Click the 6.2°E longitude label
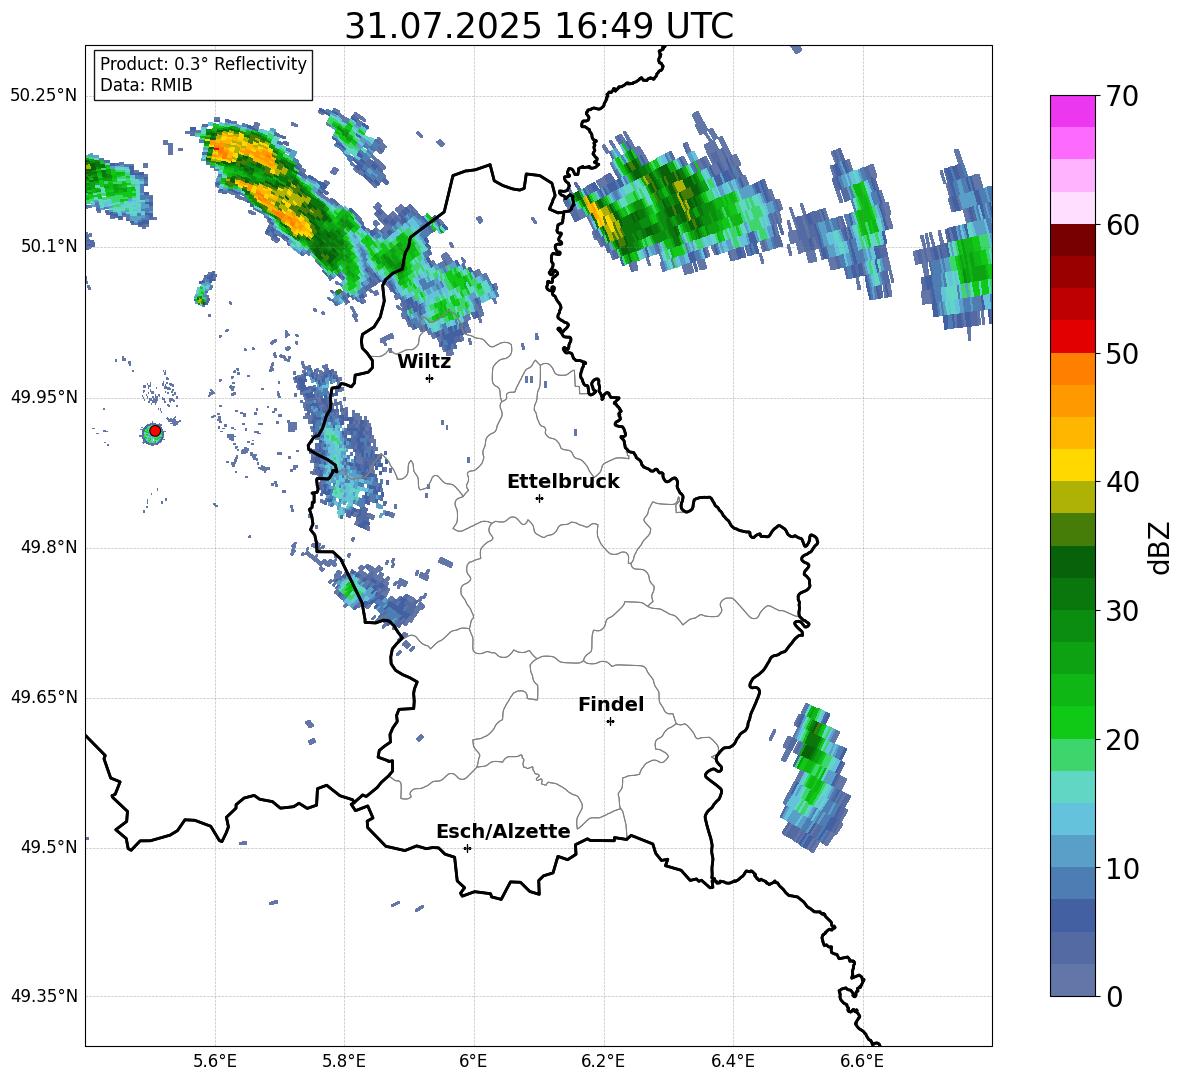 point(603,1061)
